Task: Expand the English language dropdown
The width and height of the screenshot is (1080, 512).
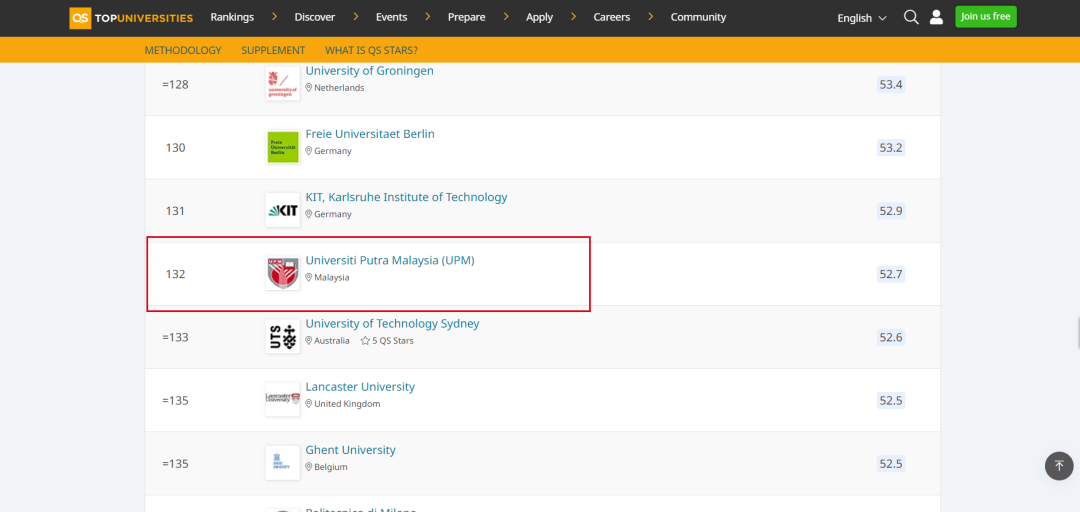Action: pyautogui.click(x=862, y=18)
